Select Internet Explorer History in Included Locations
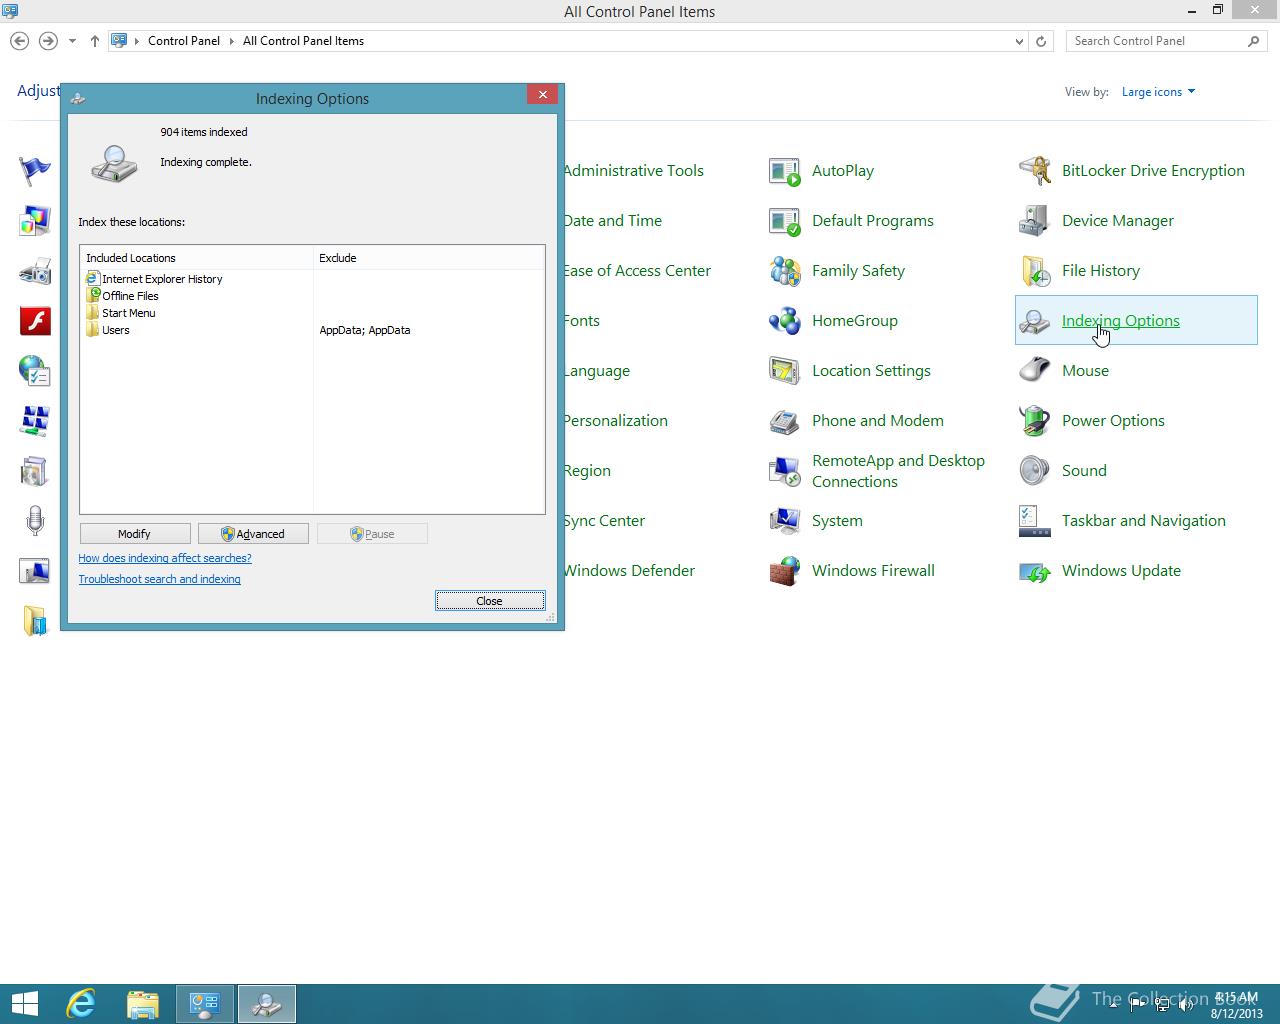Viewport: 1280px width, 1024px height. click(154, 279)
